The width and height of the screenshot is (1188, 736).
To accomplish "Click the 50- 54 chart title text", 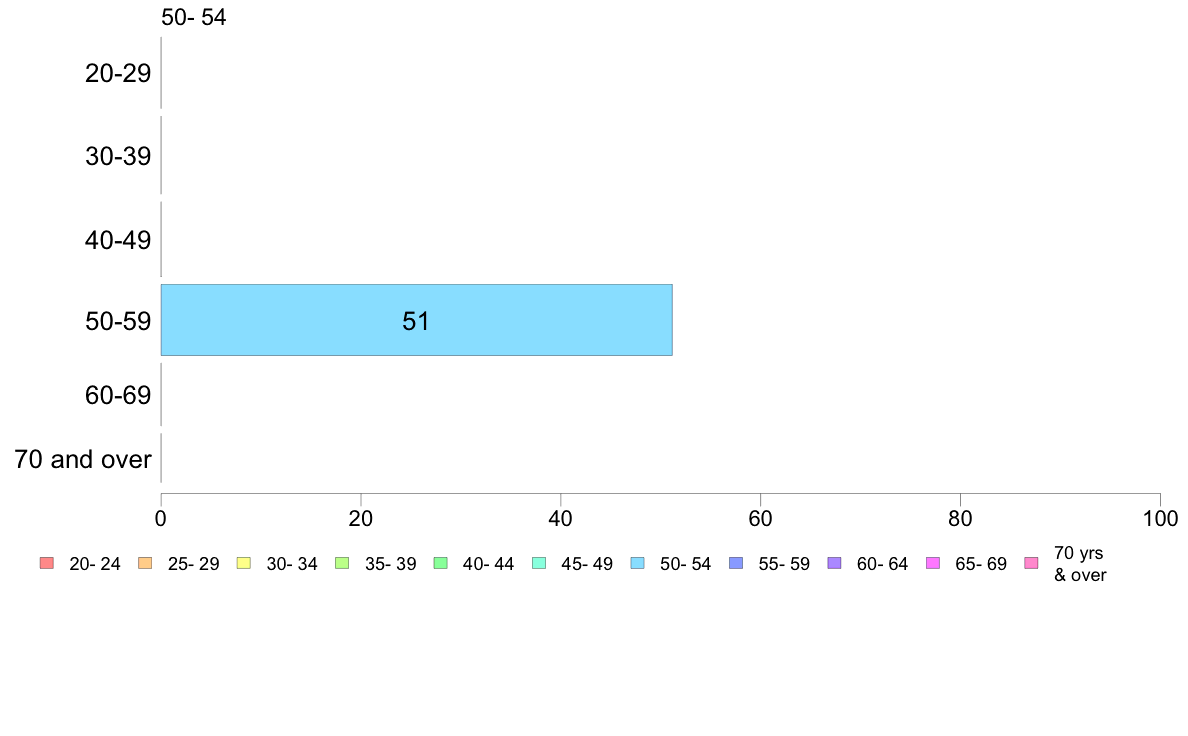I will point(194,17).
